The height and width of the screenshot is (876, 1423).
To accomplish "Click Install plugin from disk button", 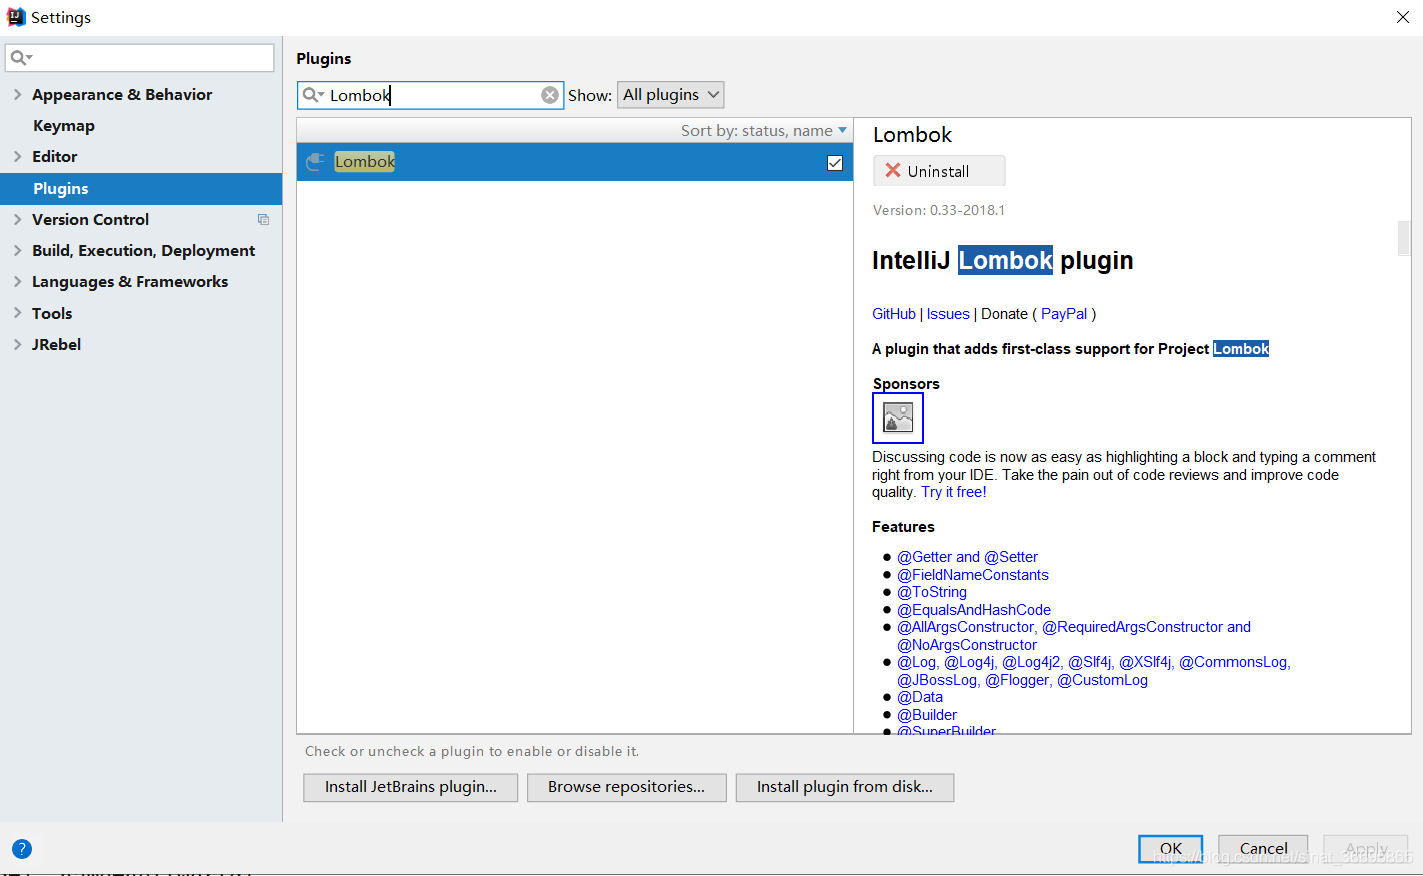I will pyautogui.click(x=845, y=787).
